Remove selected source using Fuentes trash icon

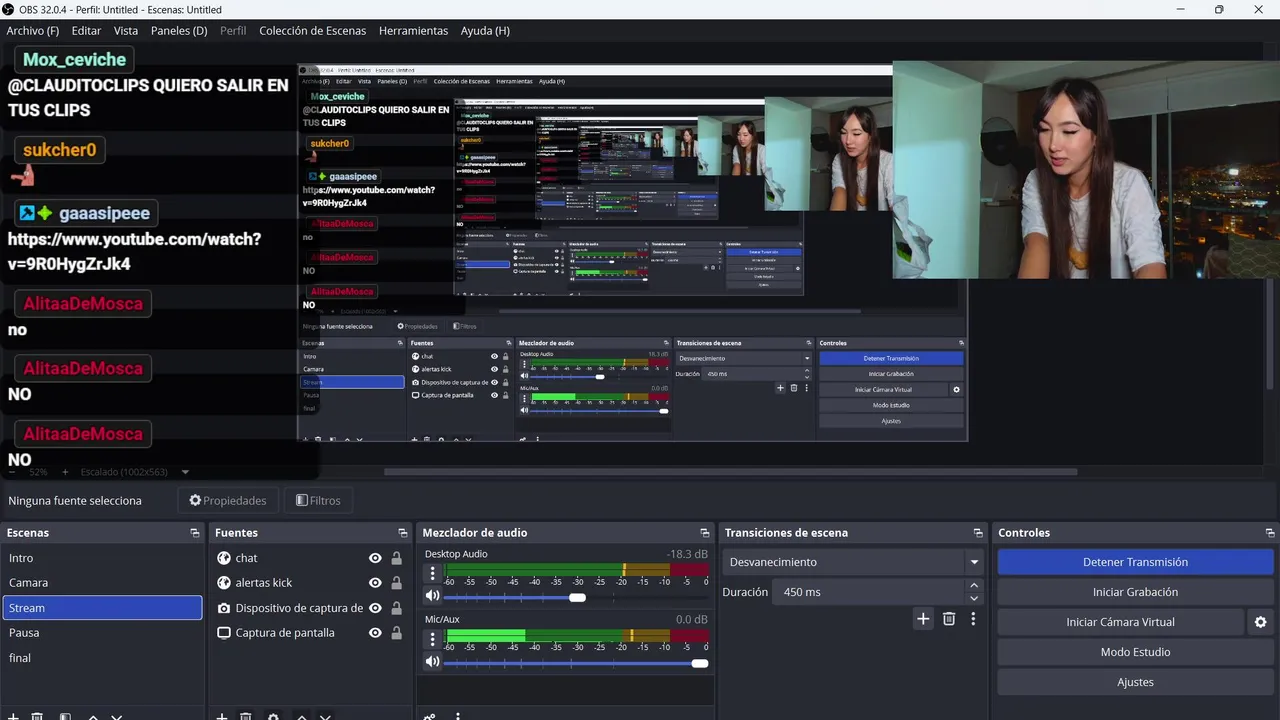tap(245, 716)
